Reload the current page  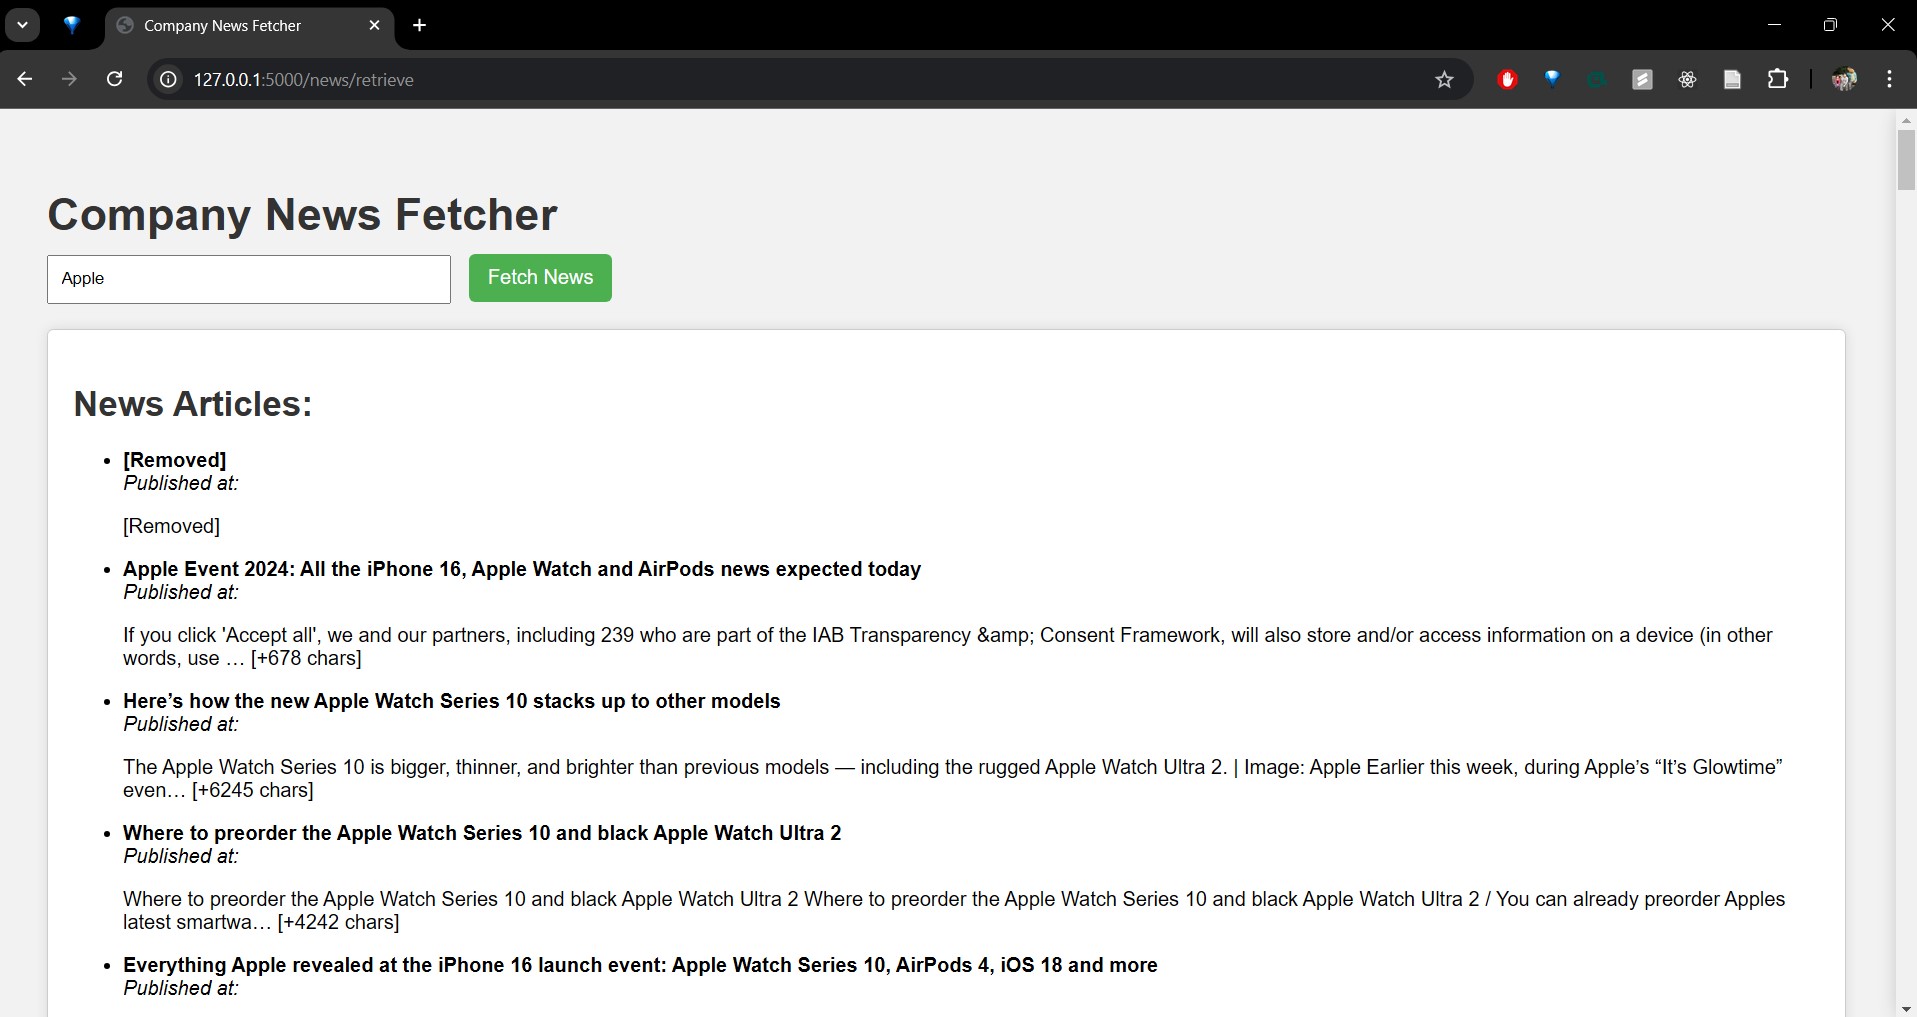pos(114,80)
